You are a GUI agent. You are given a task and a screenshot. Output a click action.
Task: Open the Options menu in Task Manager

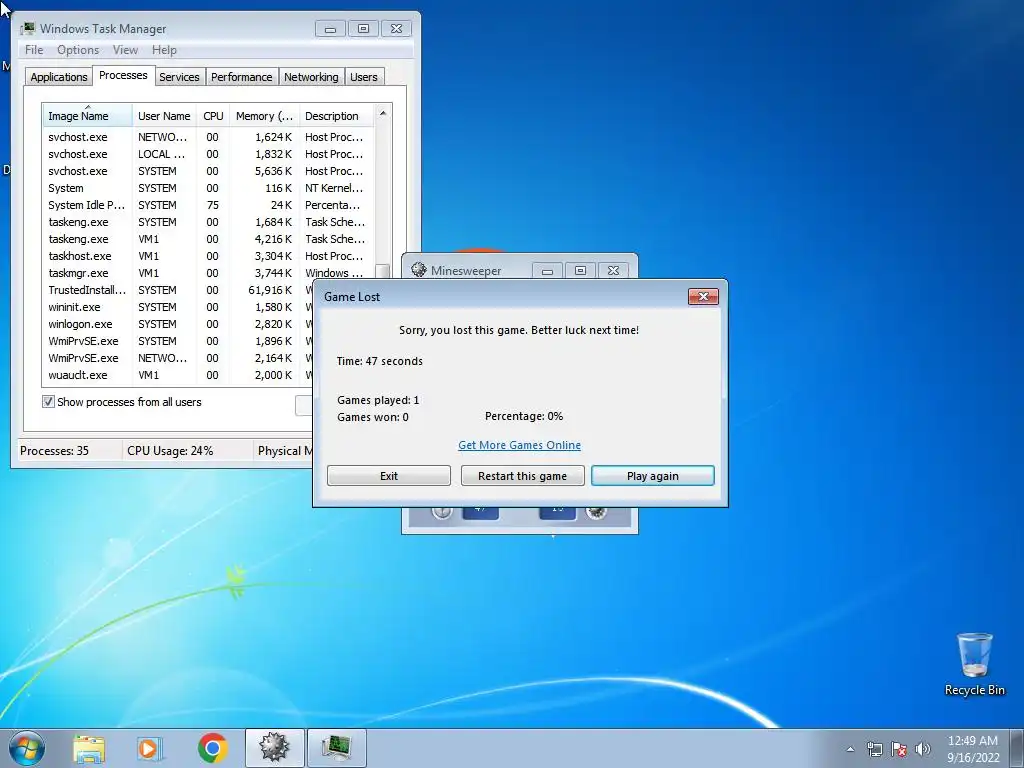pyautogui.click(x=78, y=50)
